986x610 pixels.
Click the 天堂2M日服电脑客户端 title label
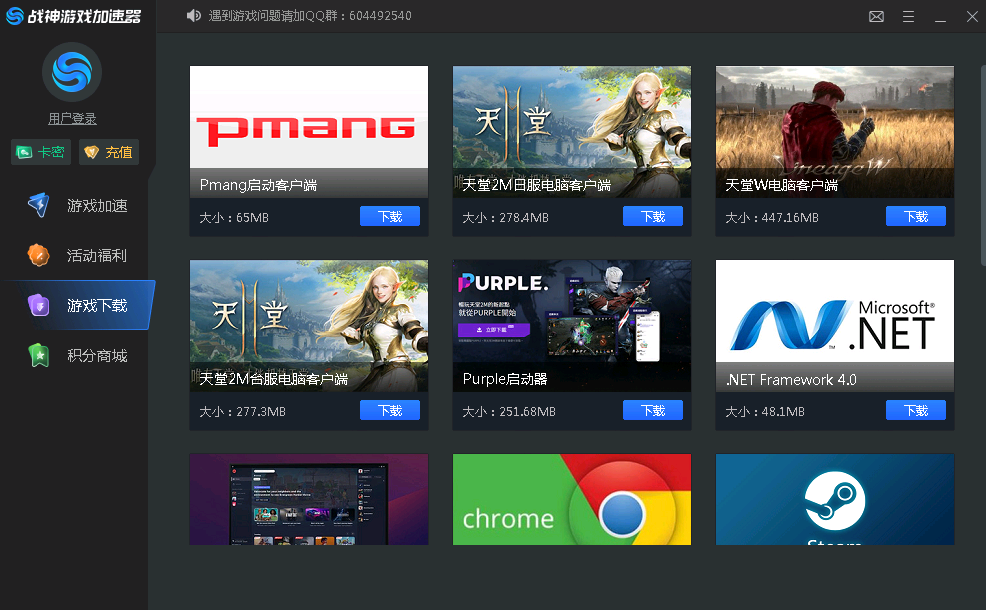click(x=536, y=185)
